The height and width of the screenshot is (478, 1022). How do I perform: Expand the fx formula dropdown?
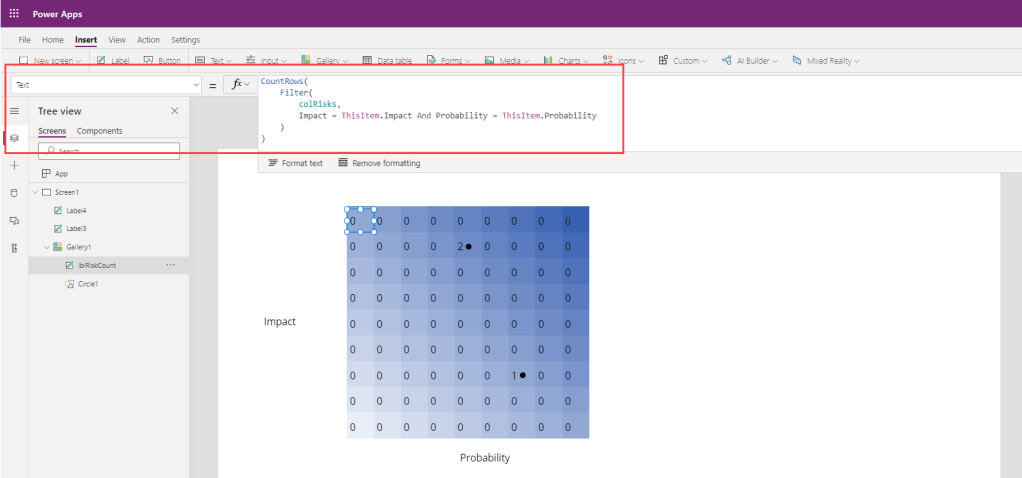coord(248,85)
